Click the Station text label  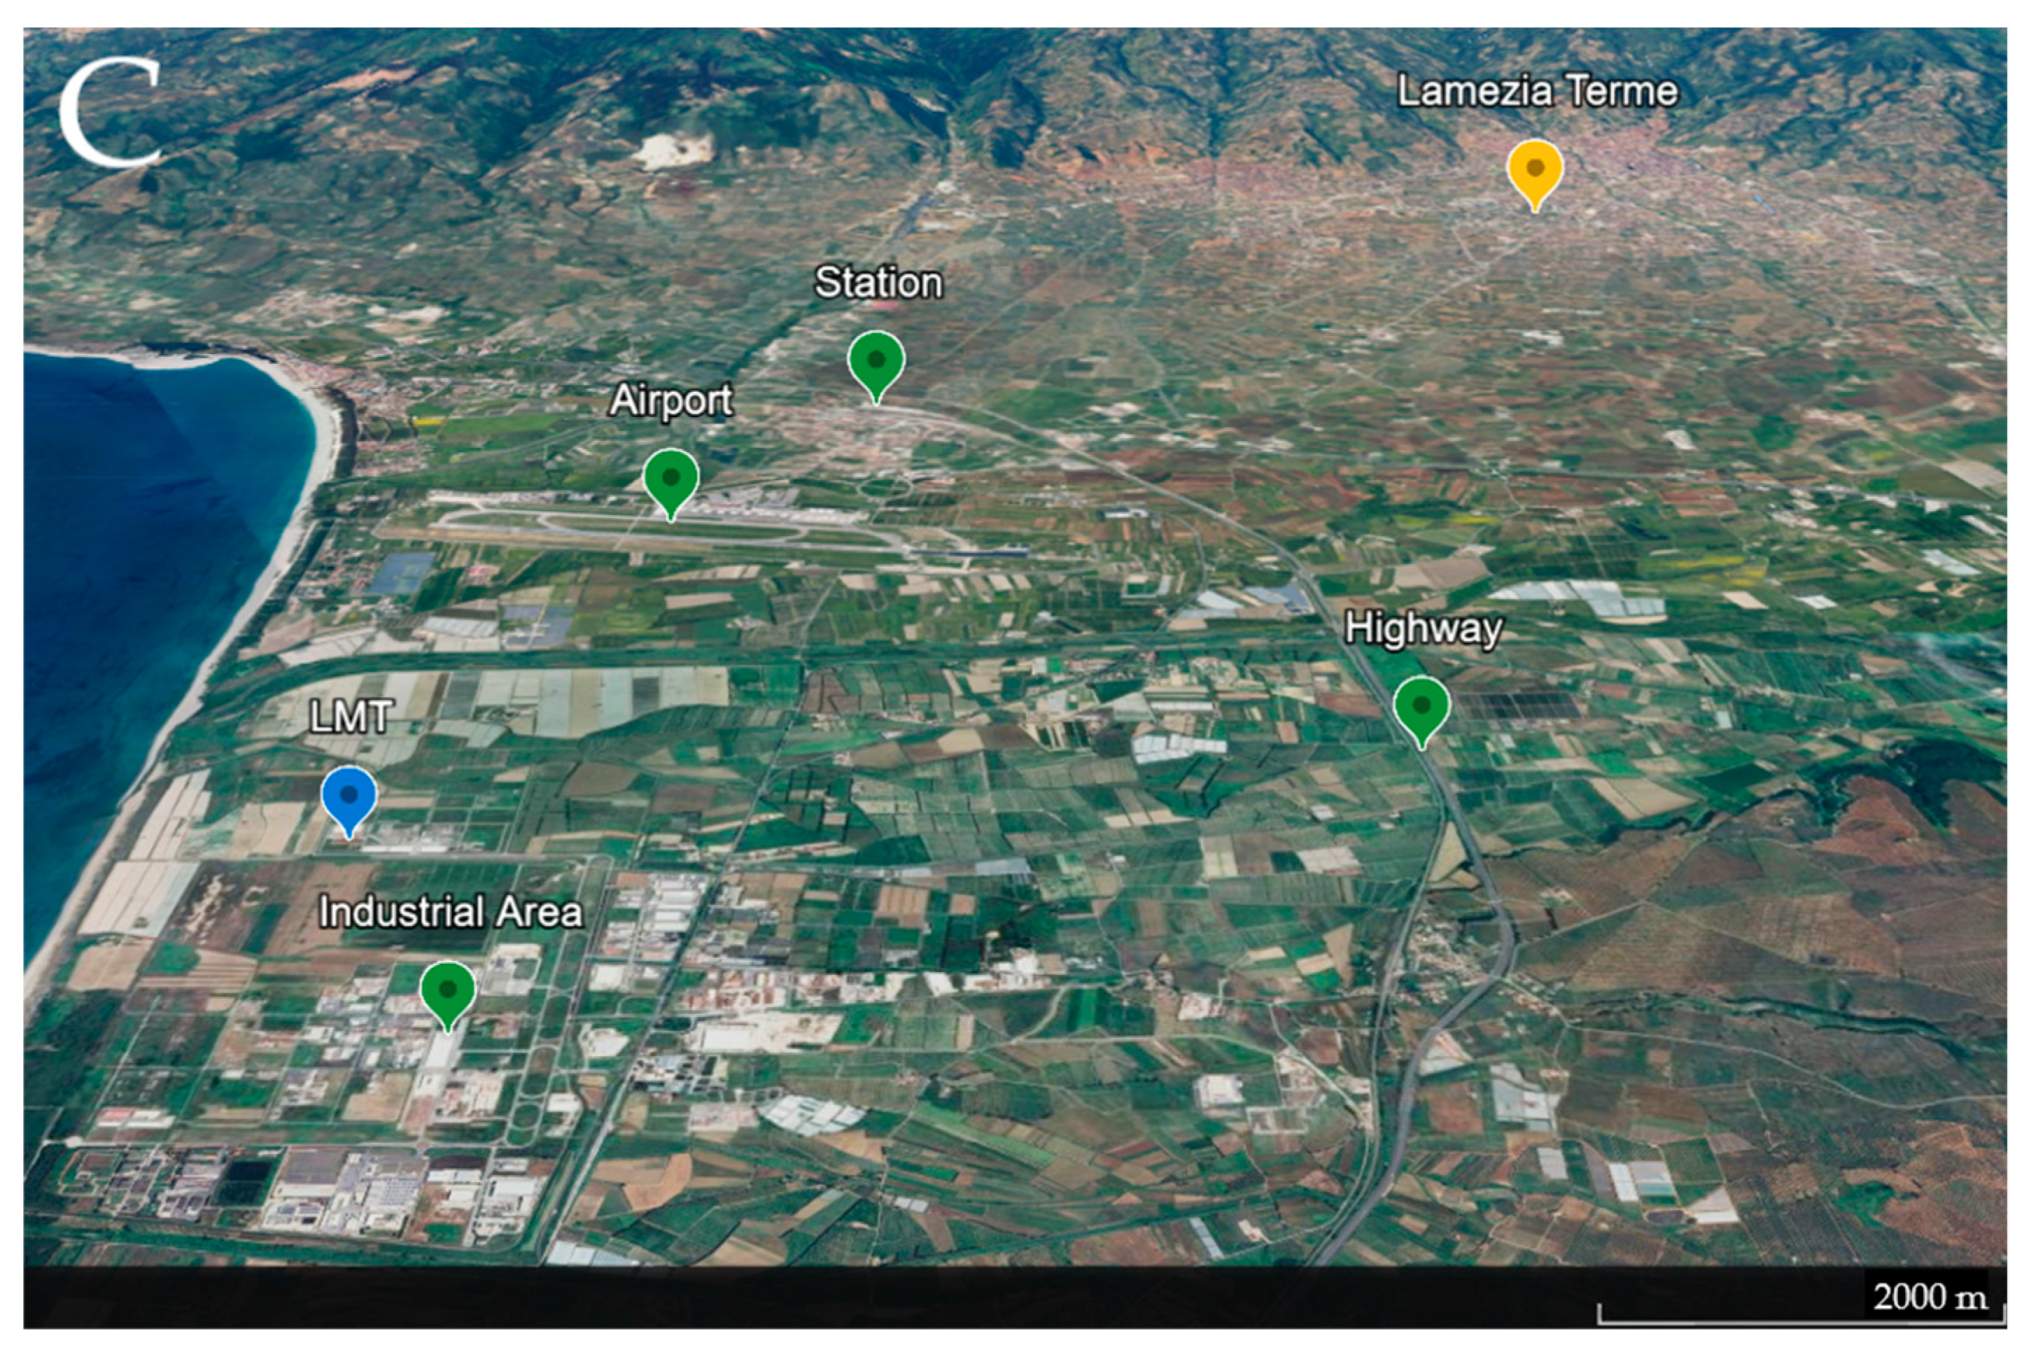tap(878, 282)
